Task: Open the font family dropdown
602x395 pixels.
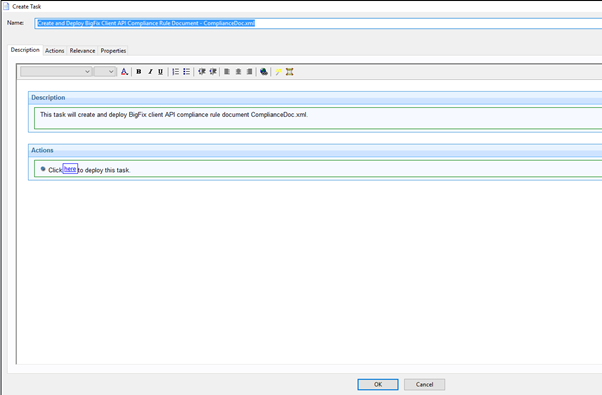Action: click(x=56, y=72)
